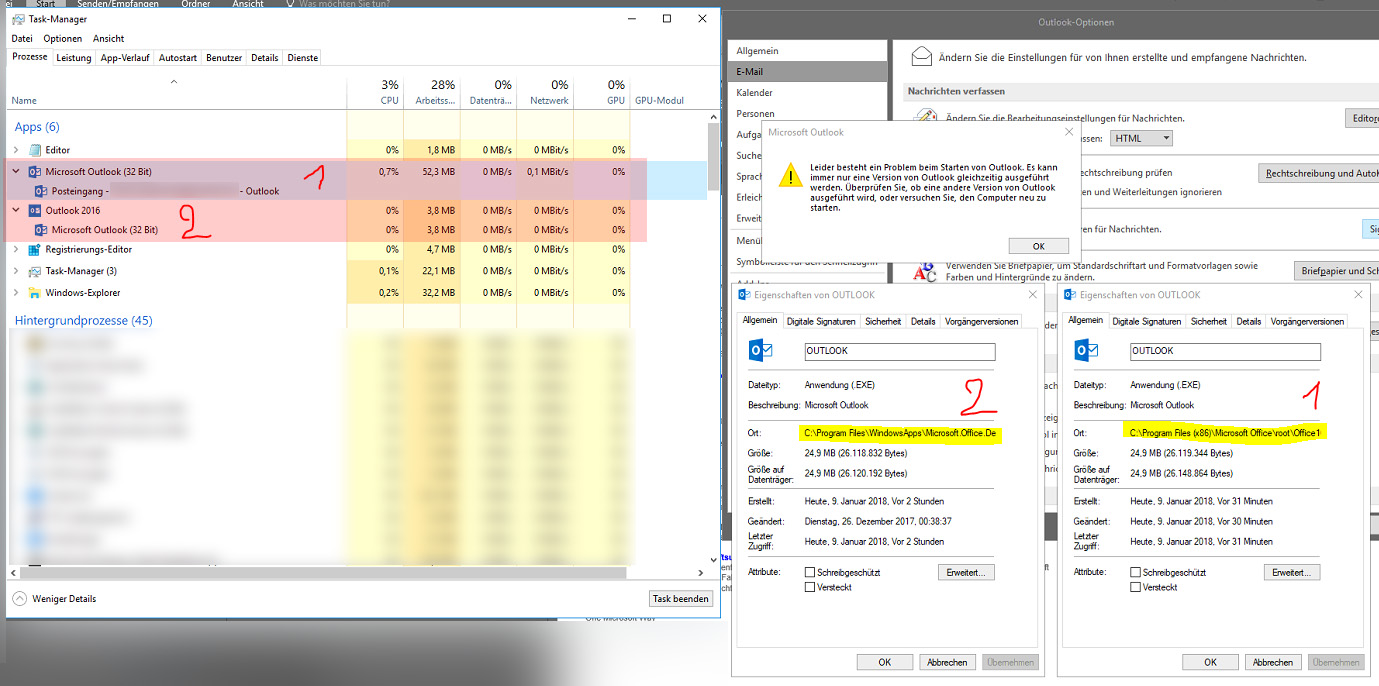The height and width of the screenshot is (686, 1379).
Task: Click Erweitert button in left Eigenschaften dialog
Action: pyautogui.click(x=966, y=572)
